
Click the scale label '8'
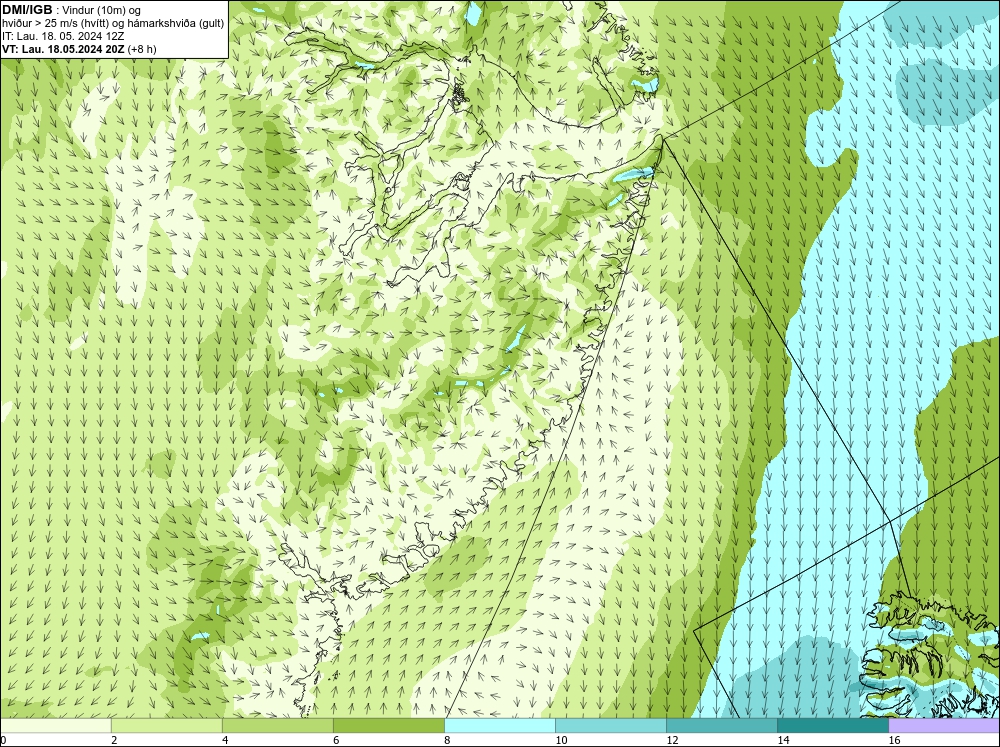(x=447, y=740)
